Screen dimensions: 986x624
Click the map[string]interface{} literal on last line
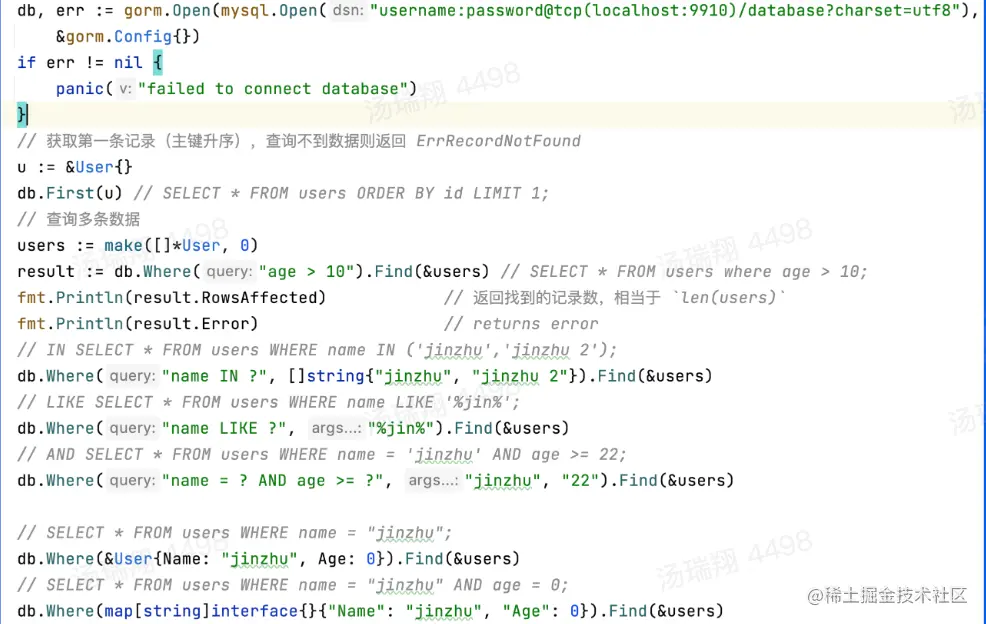click(x=346, y=611)
